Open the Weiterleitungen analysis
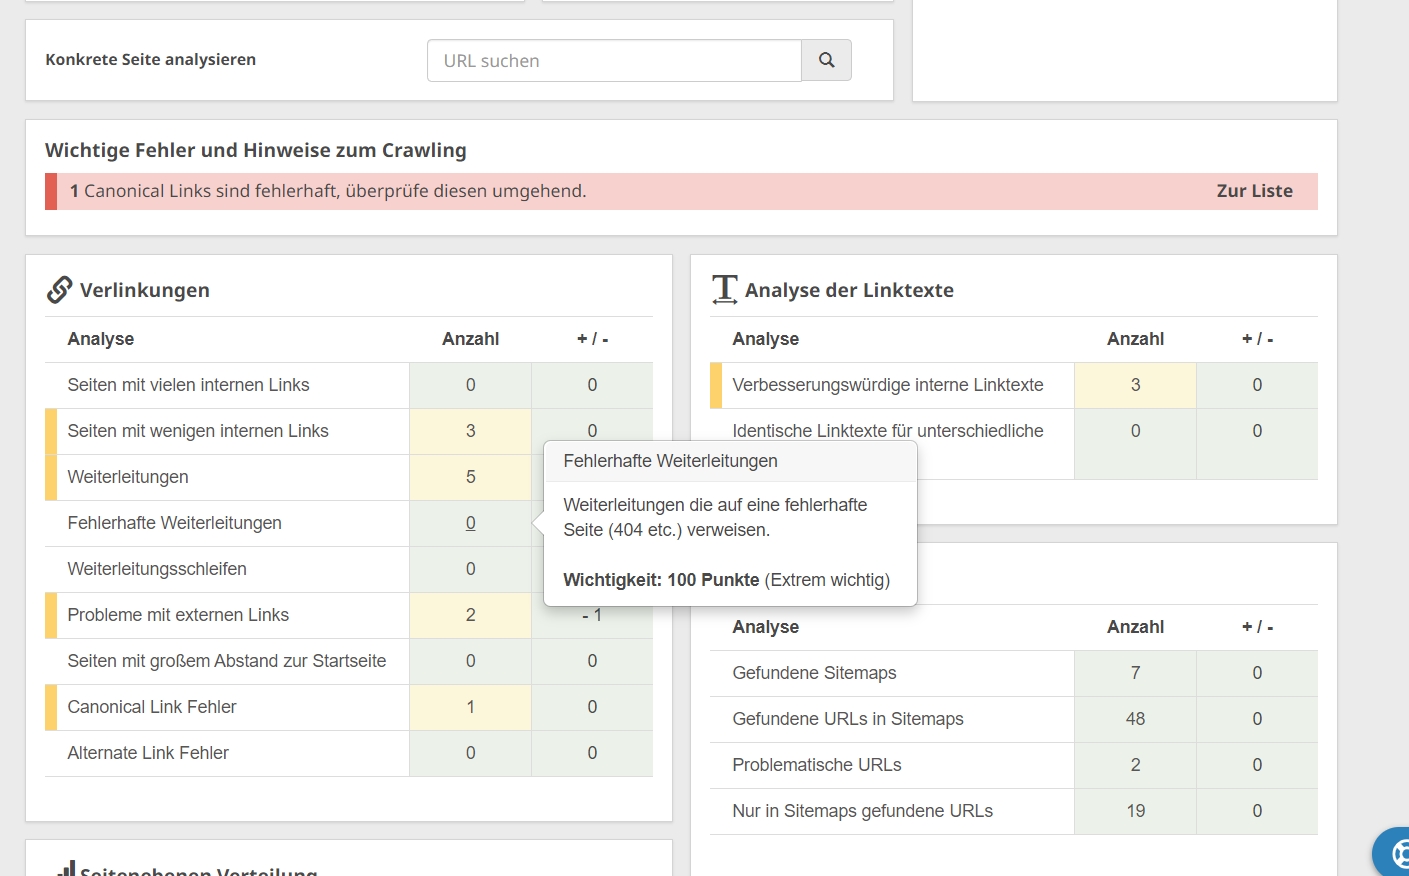Screen dimensions: 1409x876 128,477
